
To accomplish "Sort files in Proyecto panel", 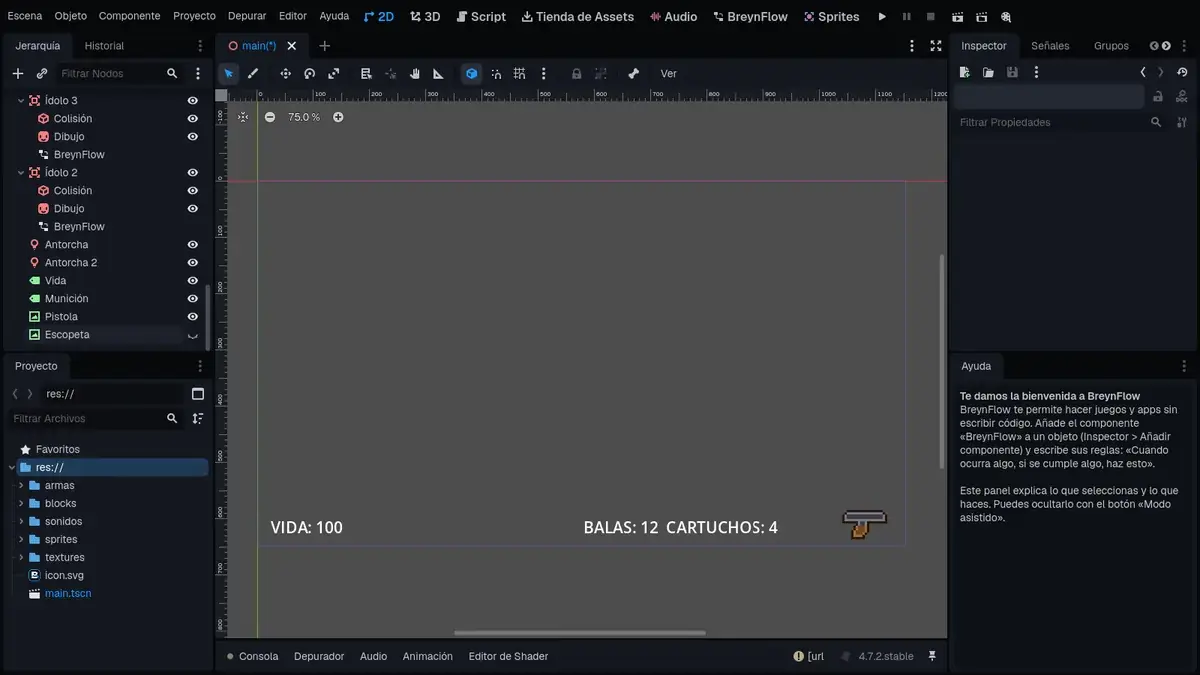I will [198, 418].
